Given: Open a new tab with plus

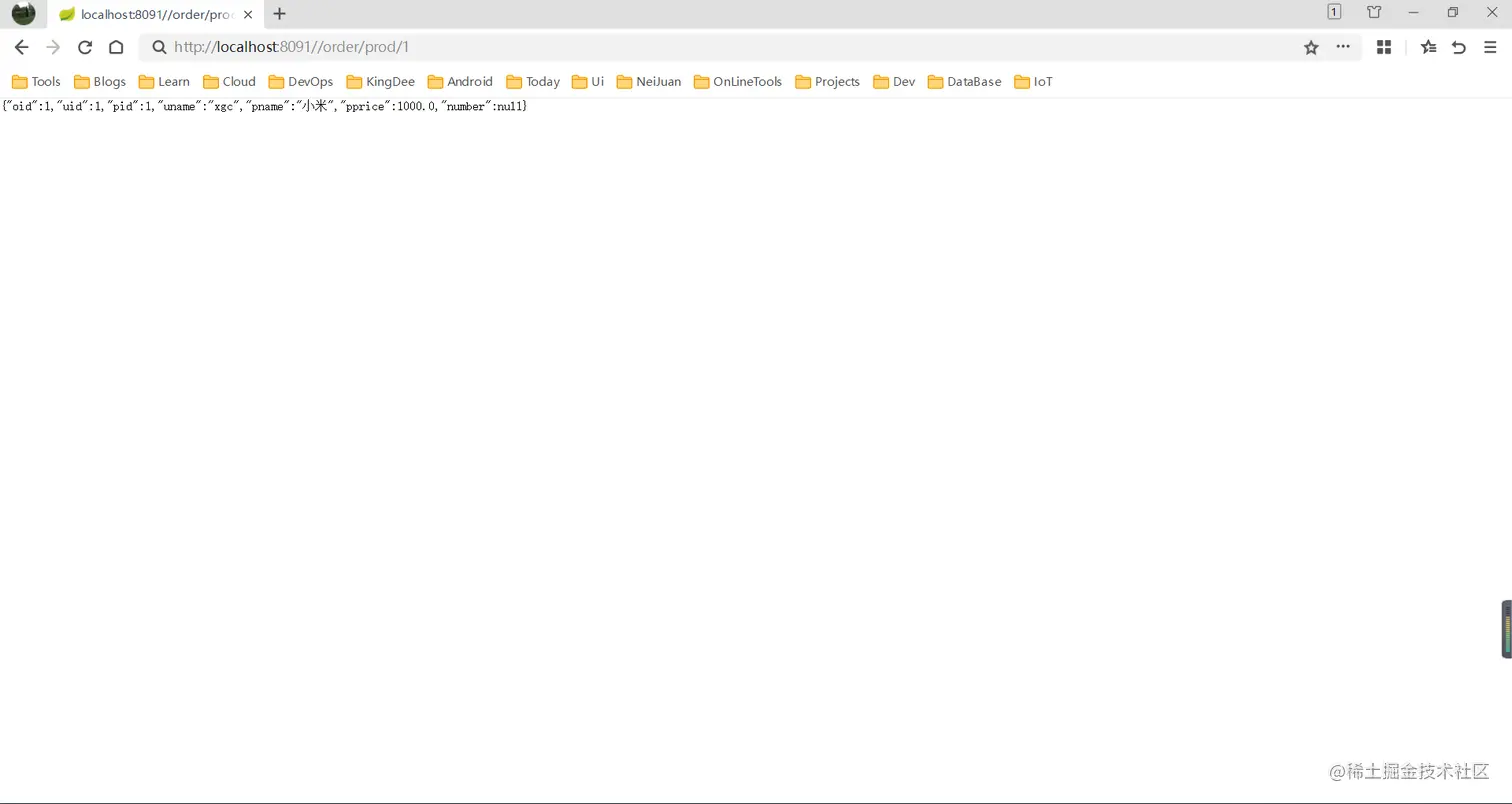Looking at the screenshot, I should click(280, 14).
